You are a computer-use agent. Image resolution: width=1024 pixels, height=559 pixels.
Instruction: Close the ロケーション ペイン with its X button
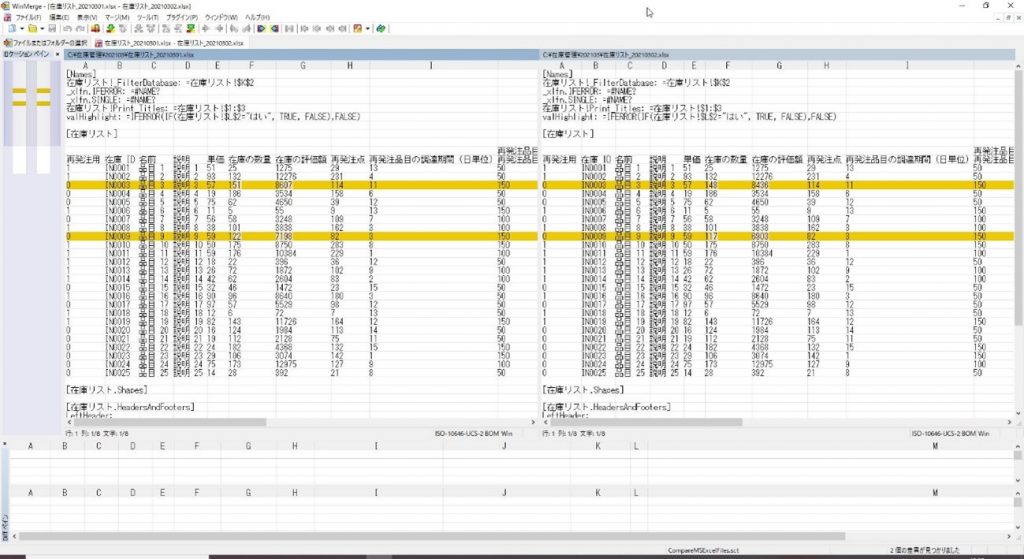click(57, 55)
